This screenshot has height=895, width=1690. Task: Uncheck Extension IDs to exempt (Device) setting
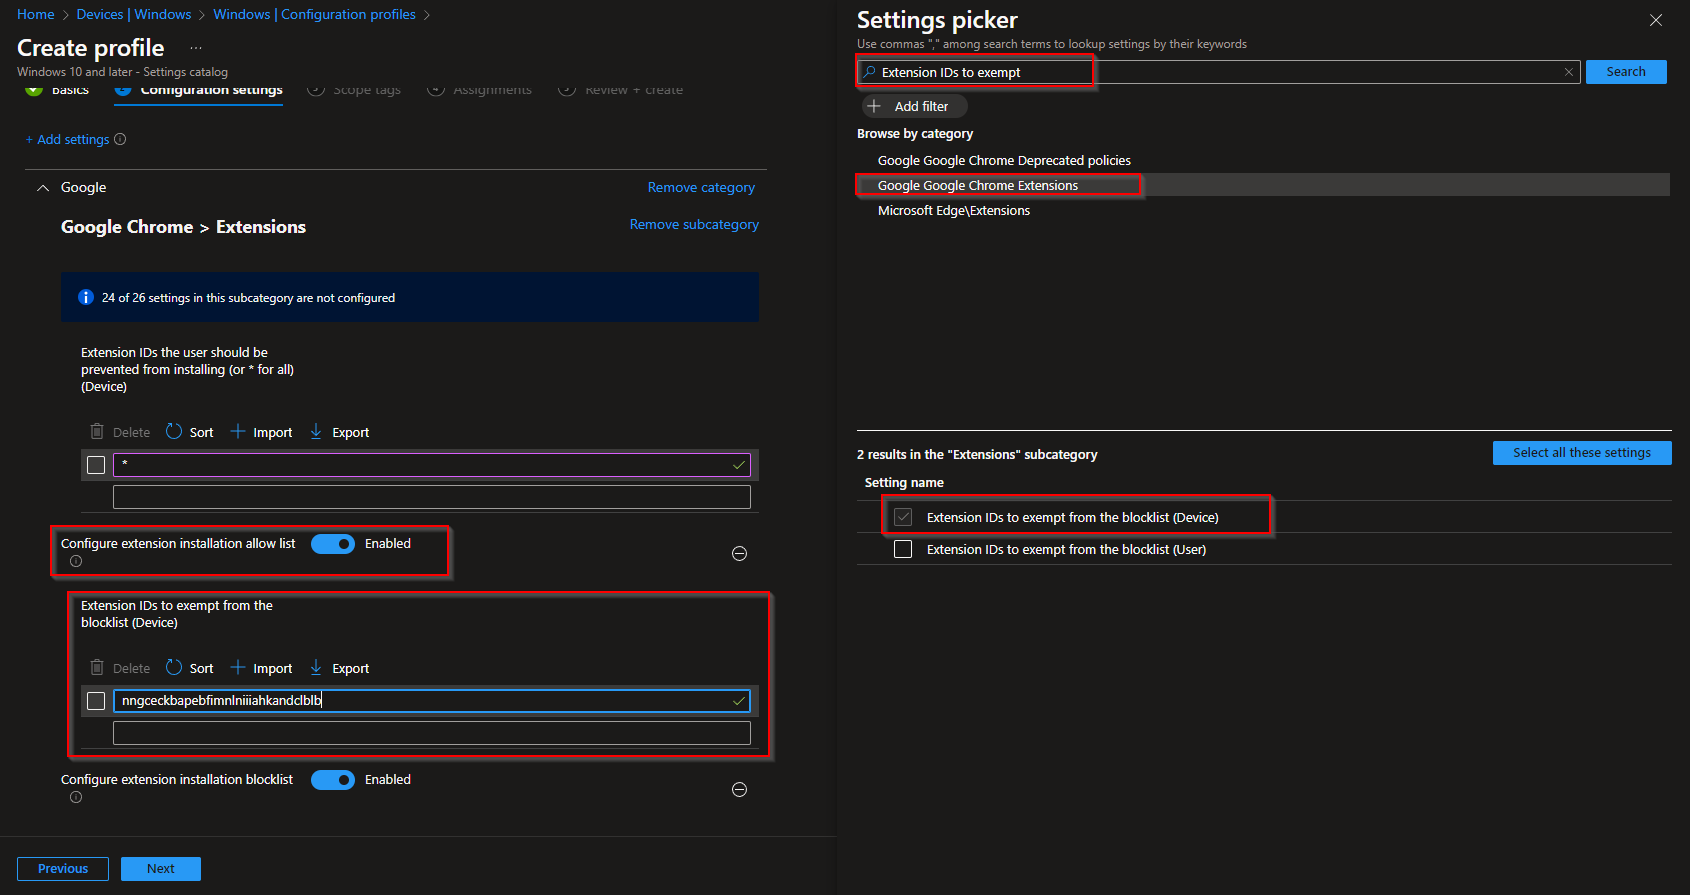click(x=903, y=517)
